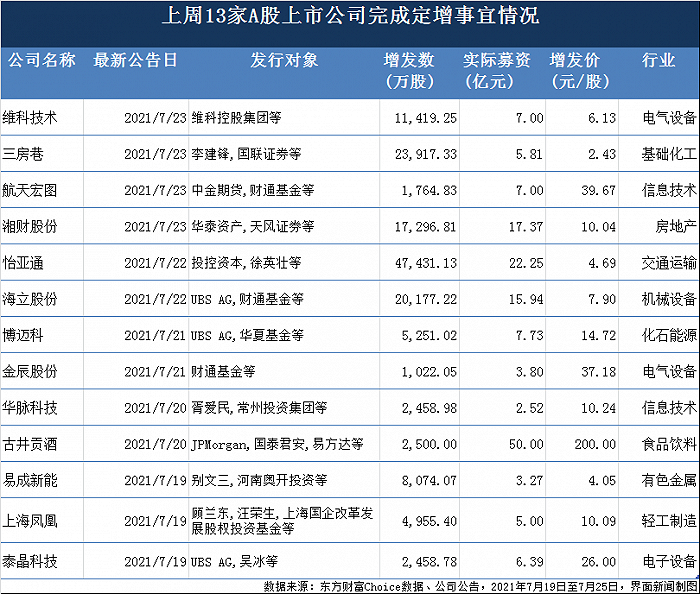Click the issue price 37.18
Screen dimensions: 700x594
pyautogui.click(x=599, y=371)
